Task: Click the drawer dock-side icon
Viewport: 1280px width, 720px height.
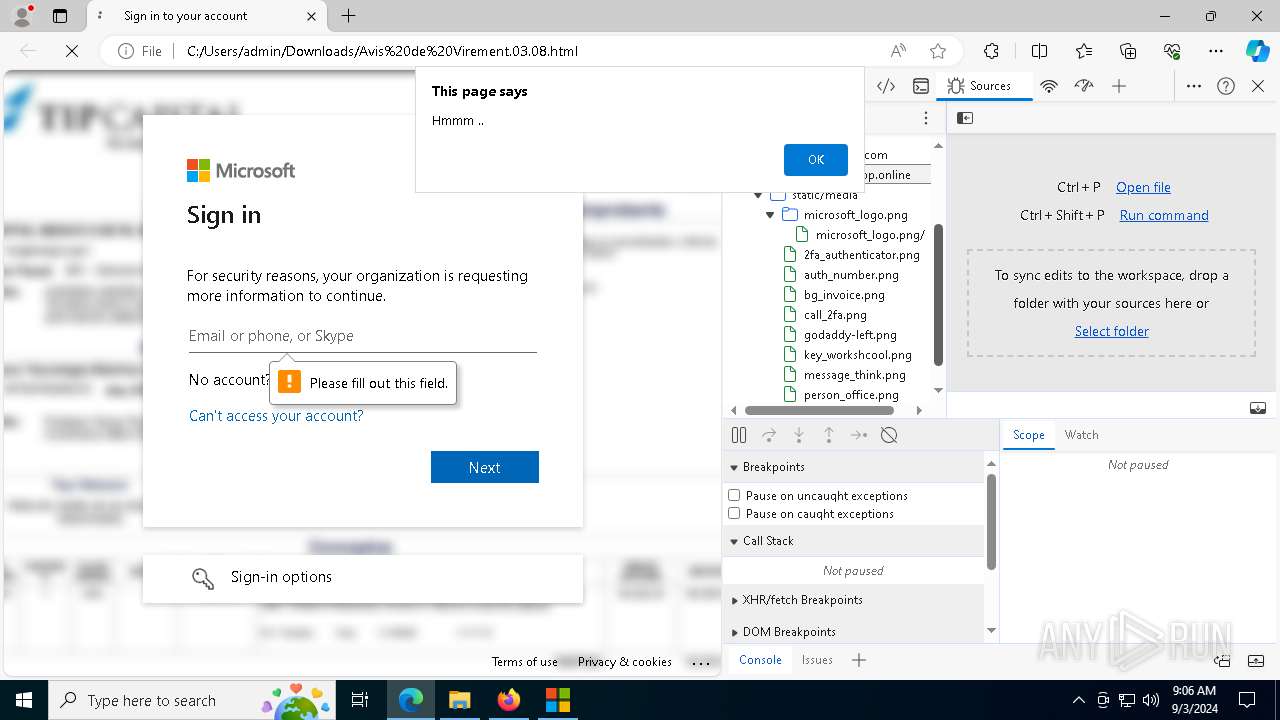Action: click(x=1222, y=660)
